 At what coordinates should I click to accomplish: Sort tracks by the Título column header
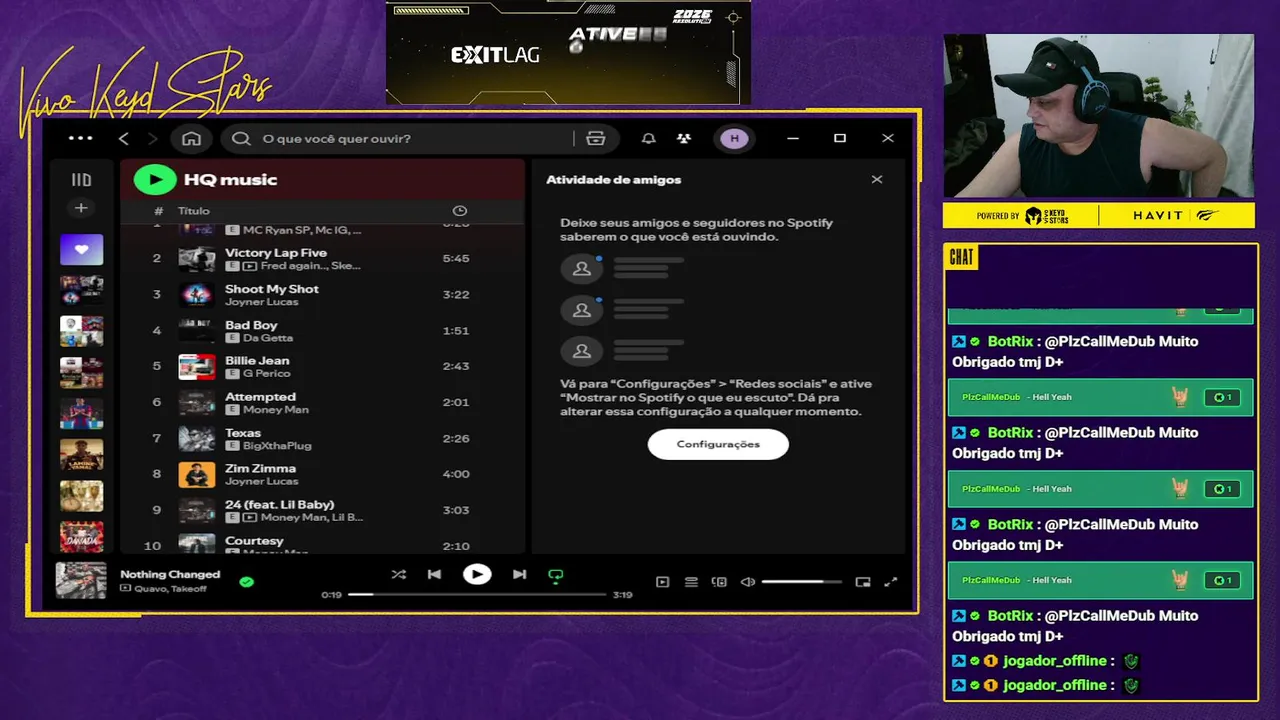[x=194, y=211]
